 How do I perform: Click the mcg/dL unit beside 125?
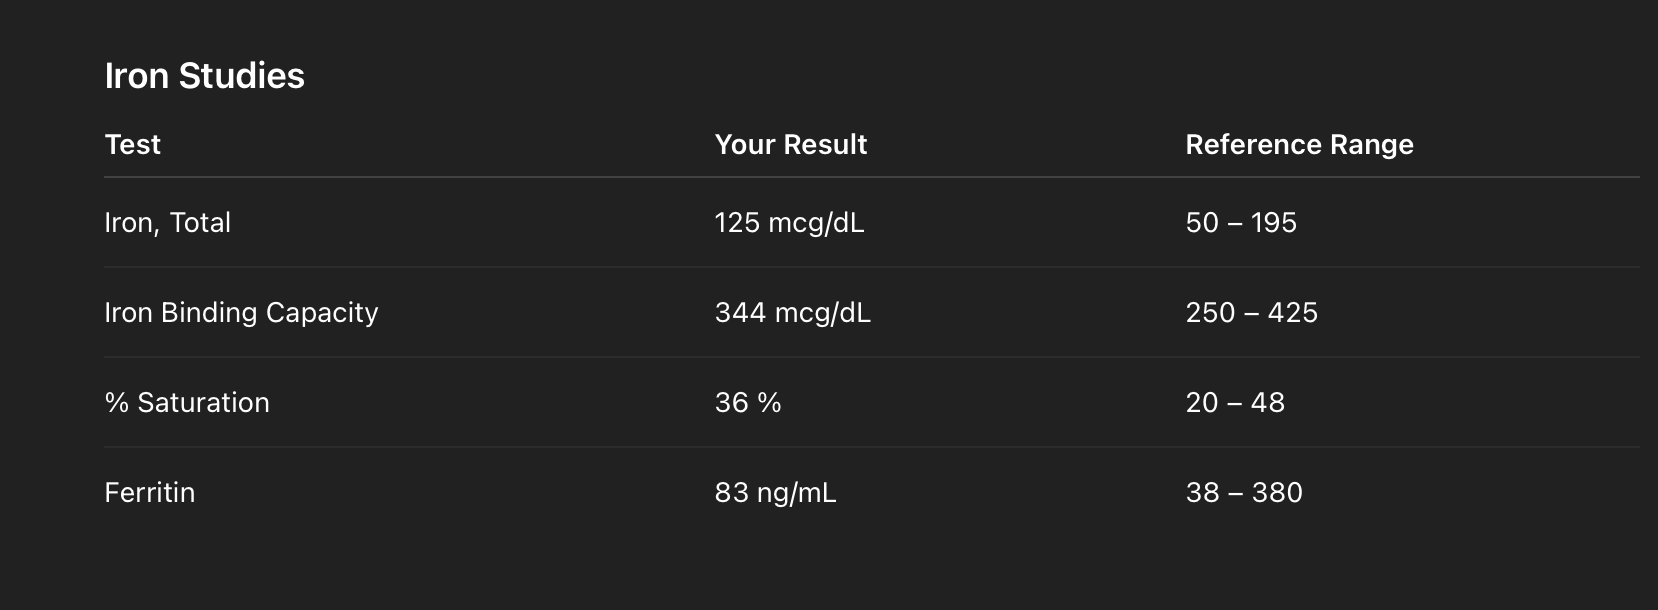[816, 223]
